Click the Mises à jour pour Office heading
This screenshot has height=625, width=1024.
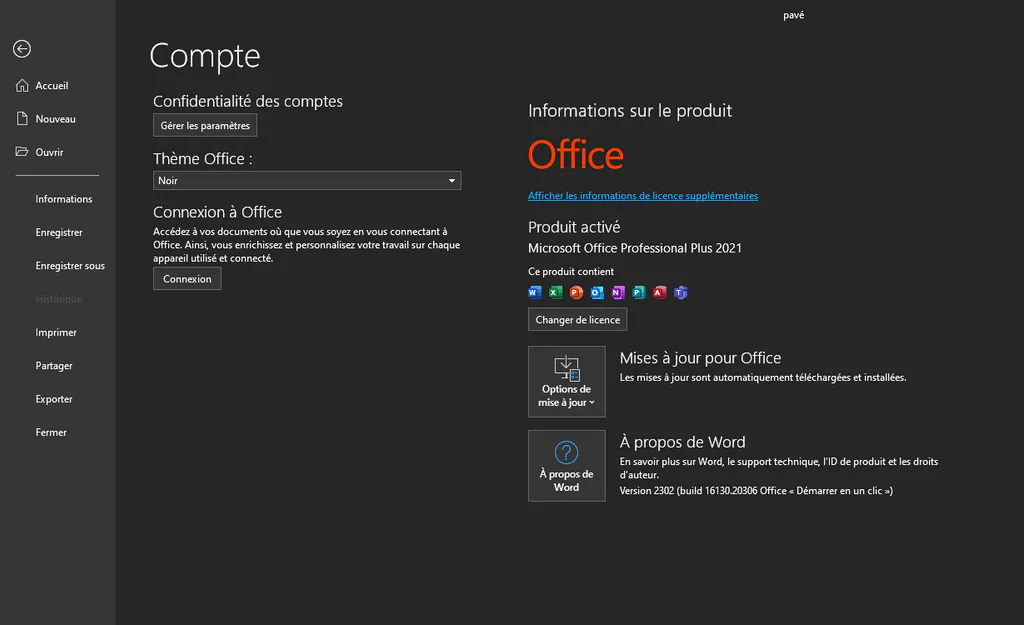(x=700, y=358)
